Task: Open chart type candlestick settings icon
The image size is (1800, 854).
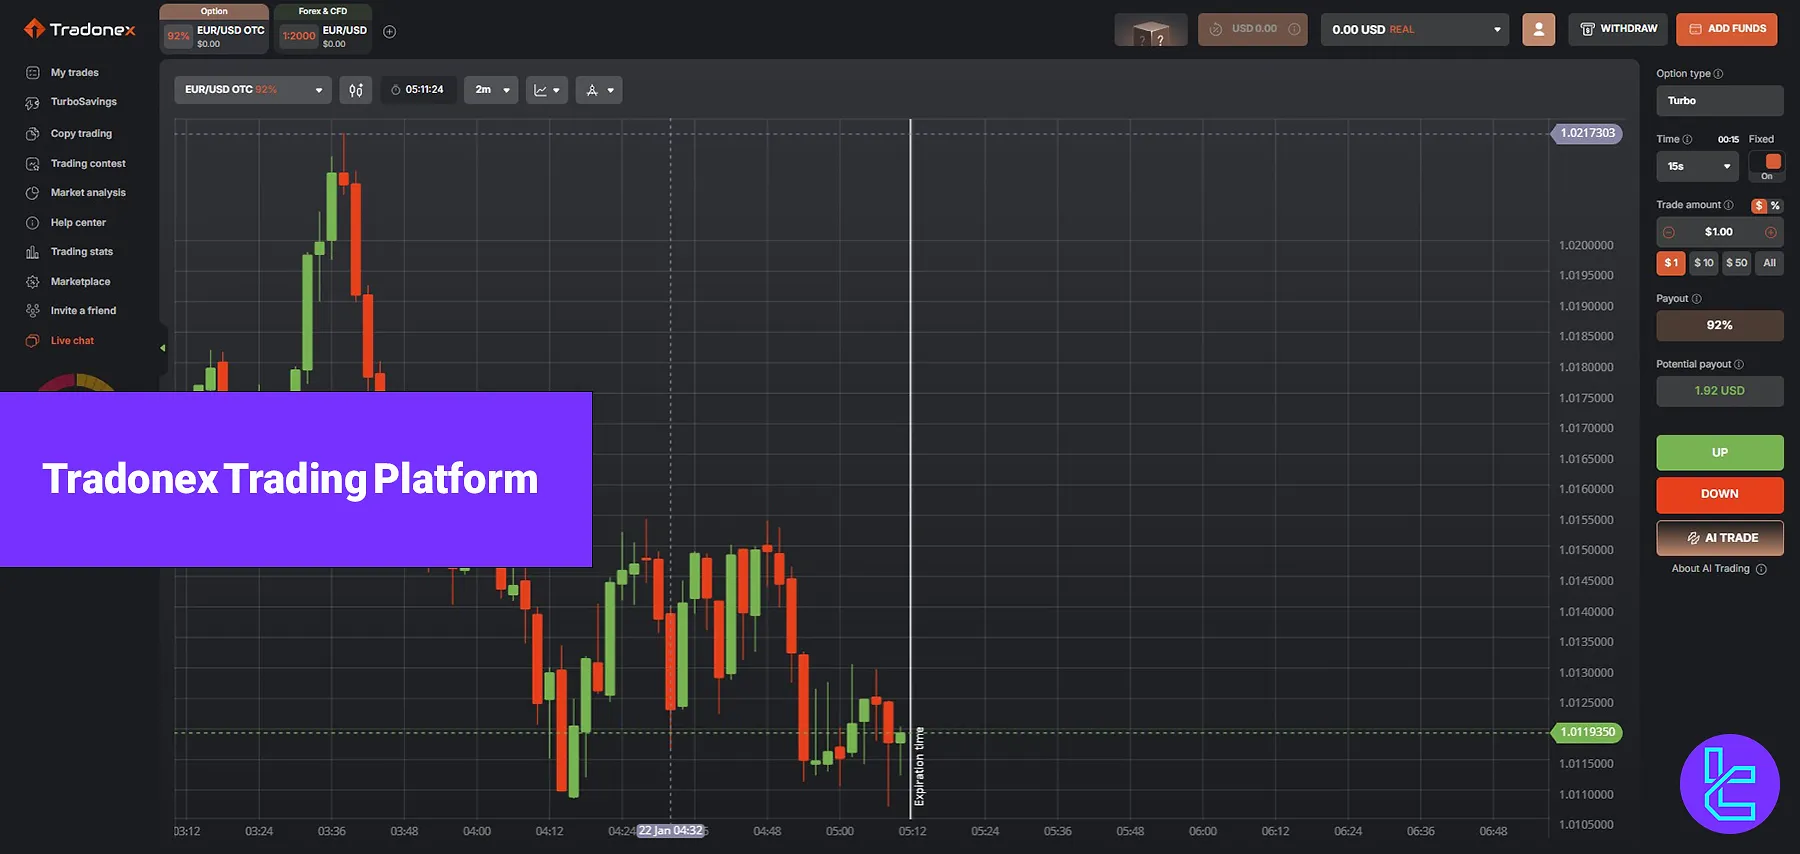Action: click(356, 90)
